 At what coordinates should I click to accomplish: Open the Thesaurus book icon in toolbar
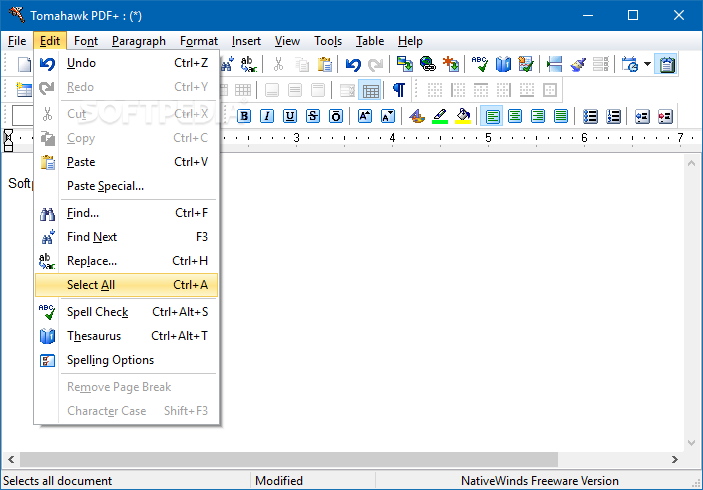503,64
